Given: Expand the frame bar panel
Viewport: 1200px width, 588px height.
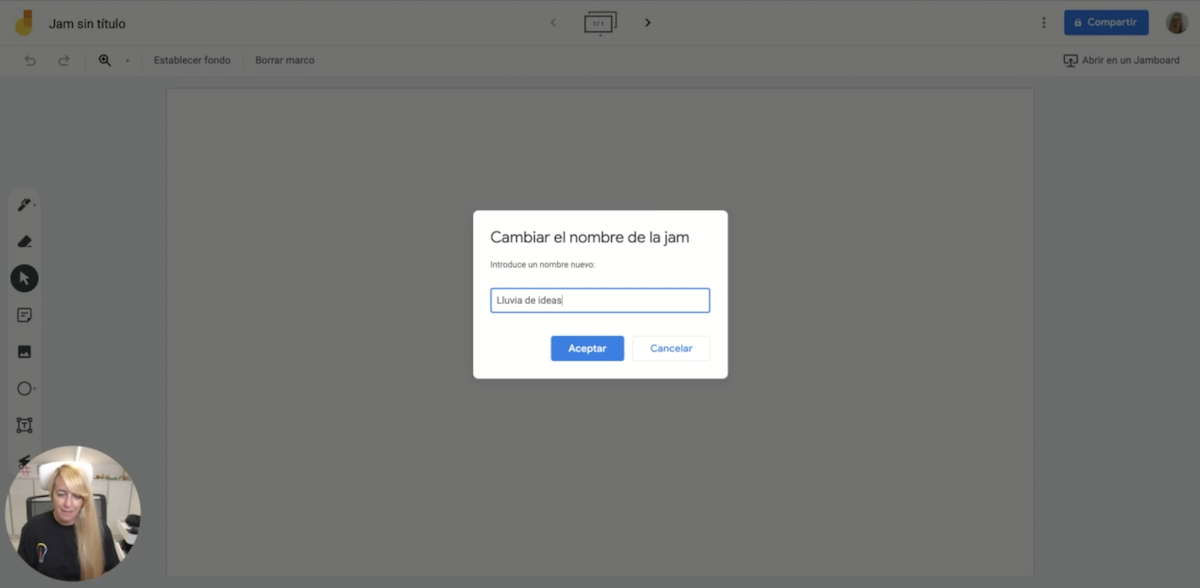Looking at the screenshot, I should pos(600,22).
